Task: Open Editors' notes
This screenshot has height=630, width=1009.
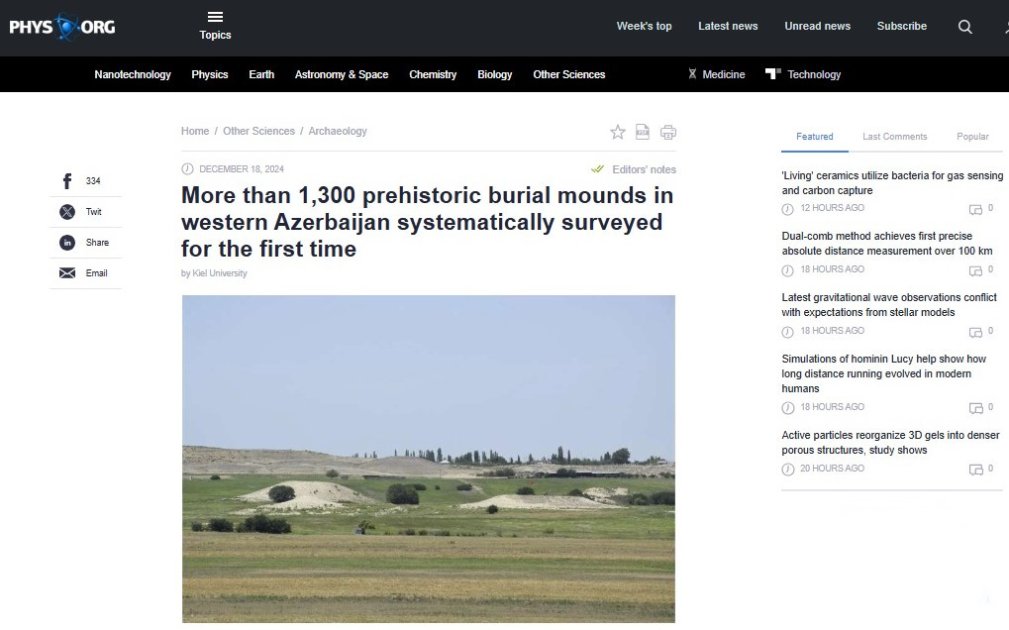Action: [x=643, y=170]
